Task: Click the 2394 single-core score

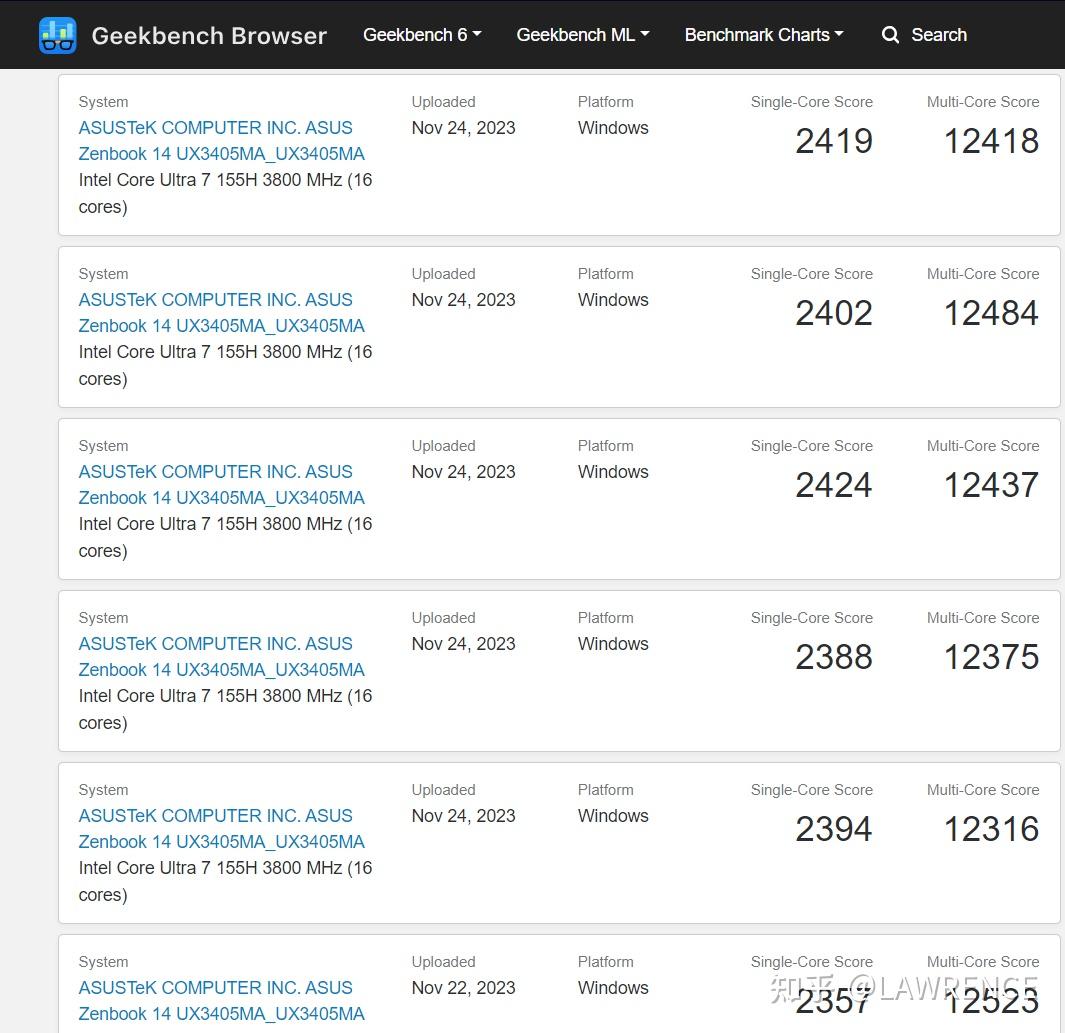Action: 834,829
